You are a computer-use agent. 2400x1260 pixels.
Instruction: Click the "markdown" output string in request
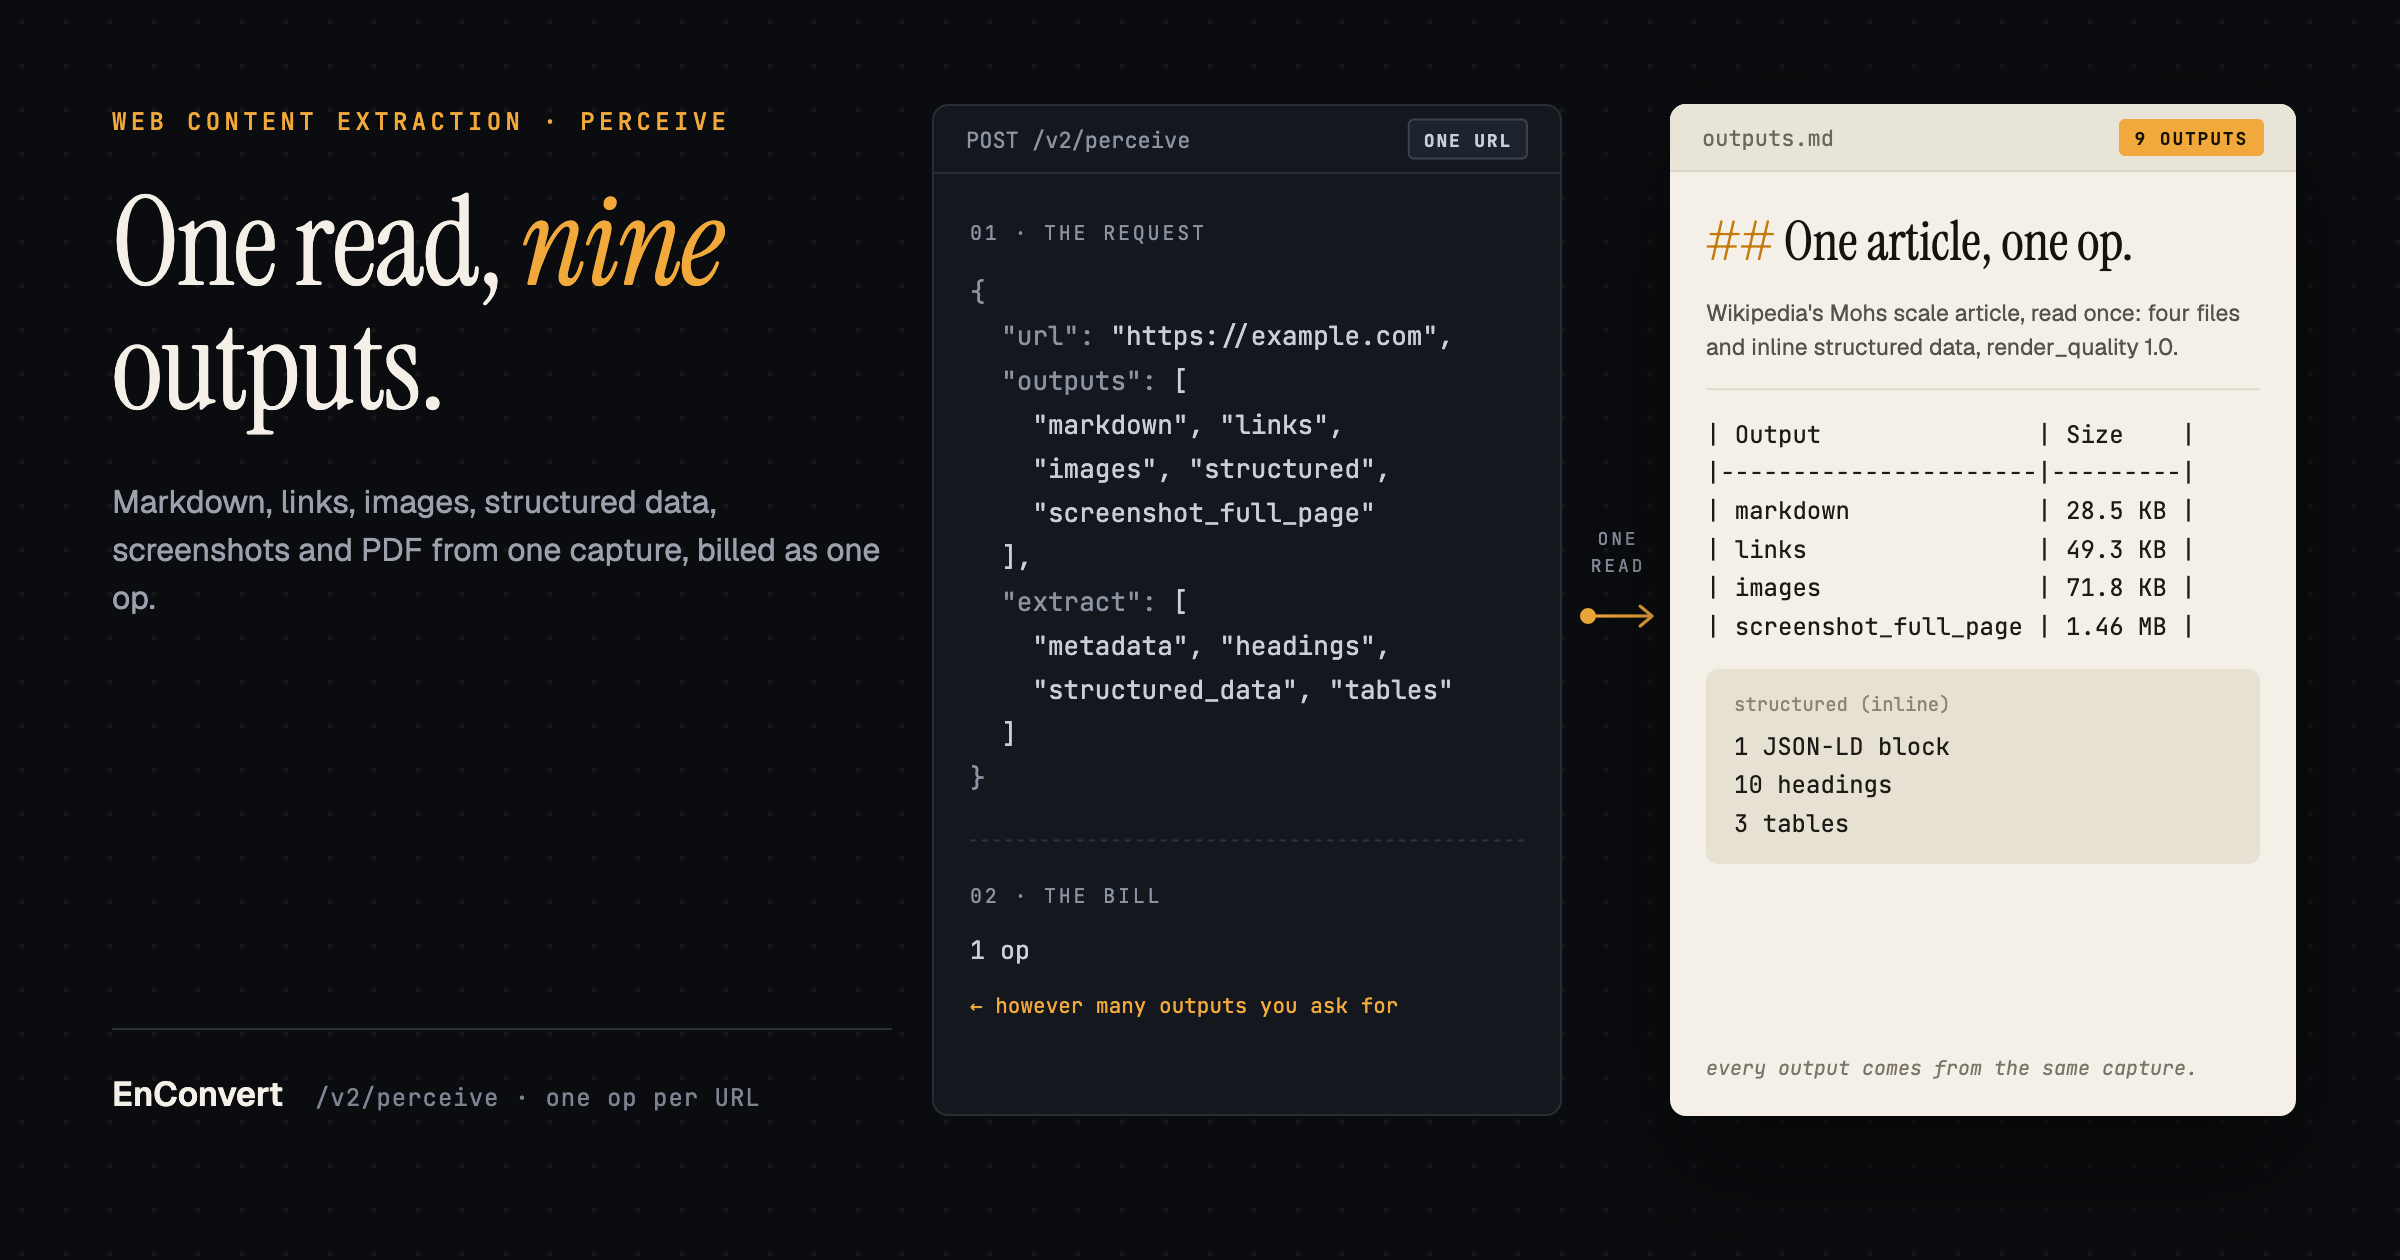[x=1110, y=425]
